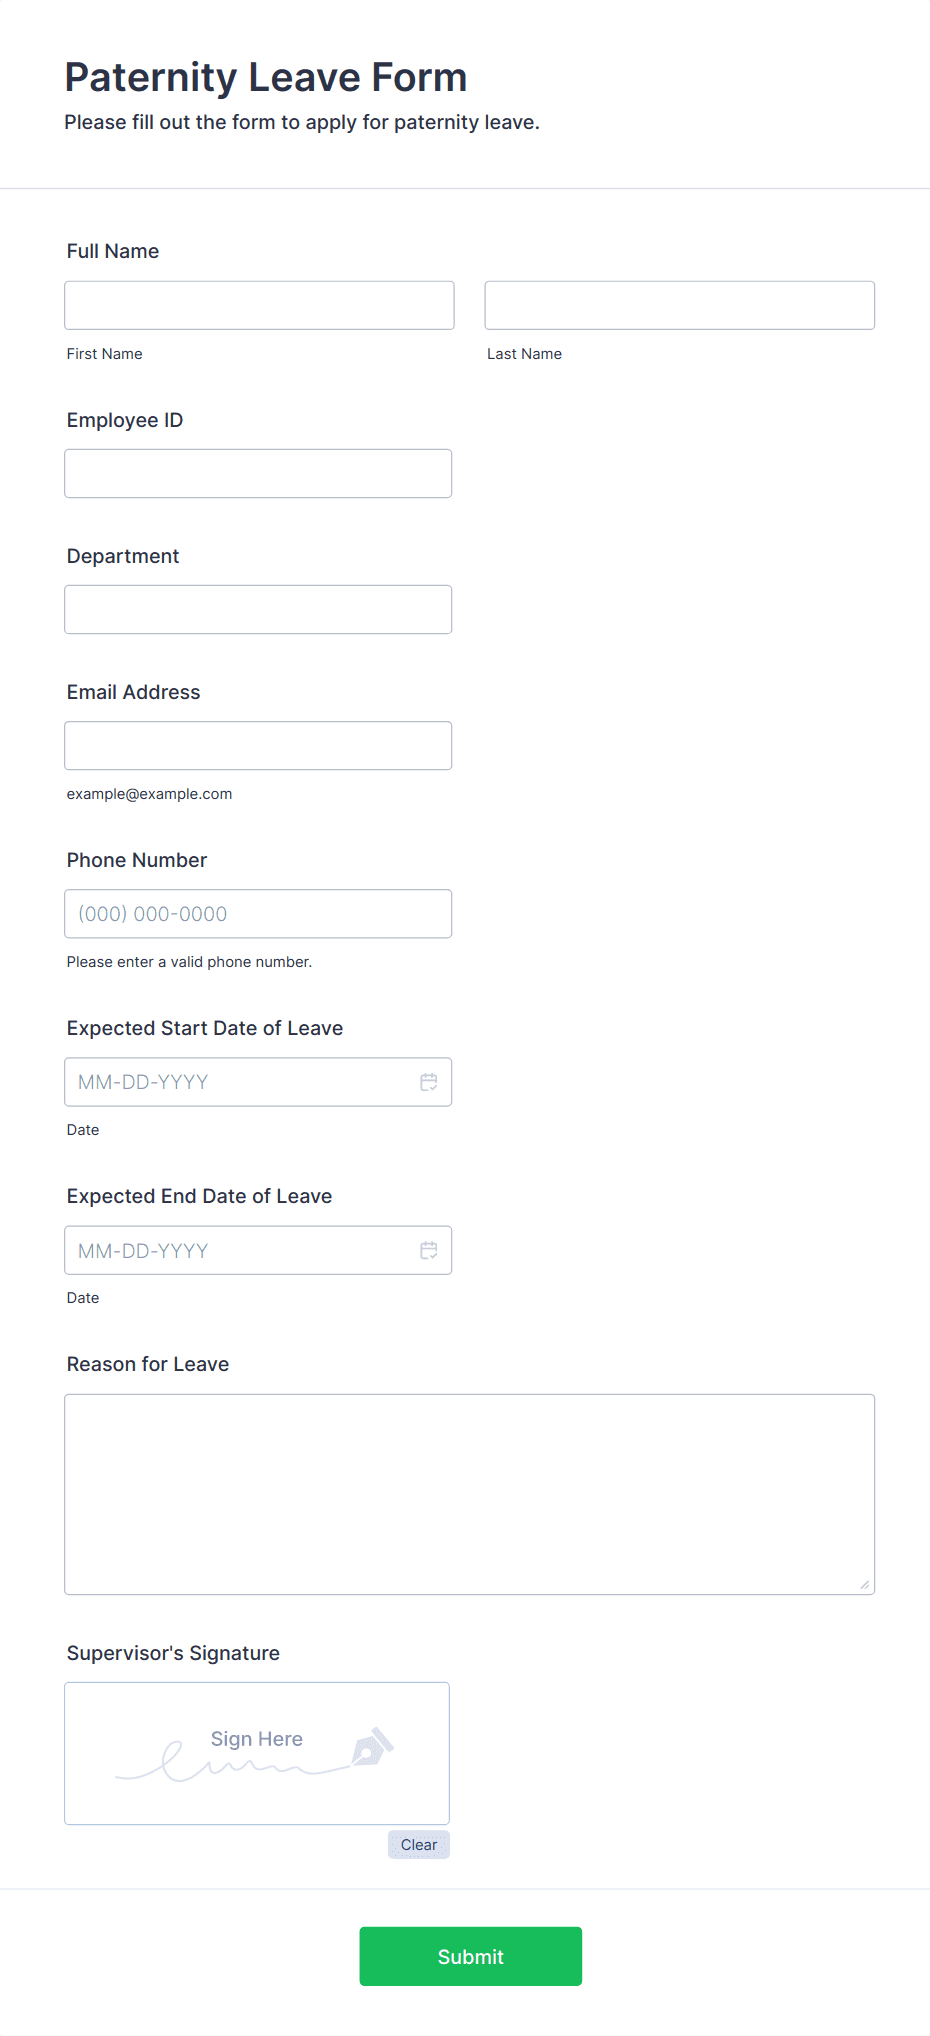The width and height of the screenshot is (930, 2036).
Task: Click the Reason for Leave label
Action: [148, 1364]
